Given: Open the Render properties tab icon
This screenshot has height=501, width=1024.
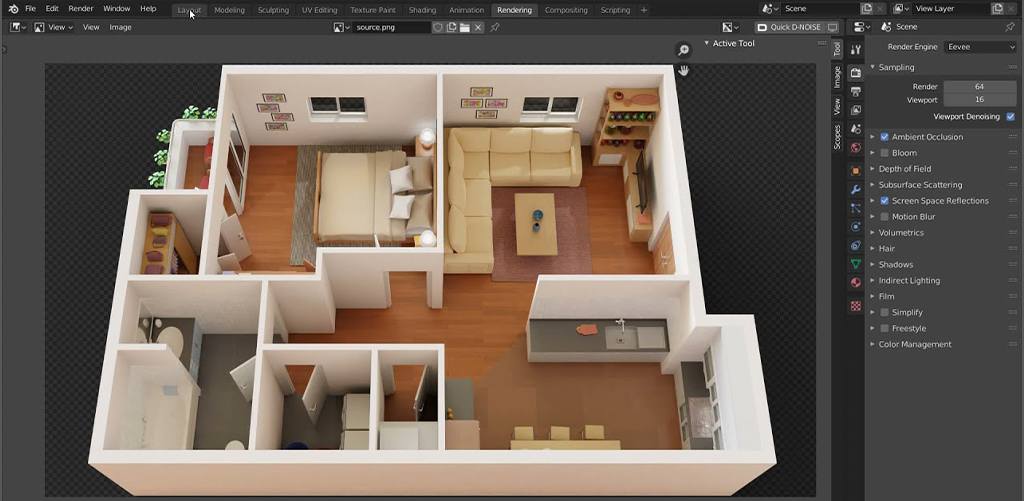Looking at the screenshot, I should click(856, 72).
